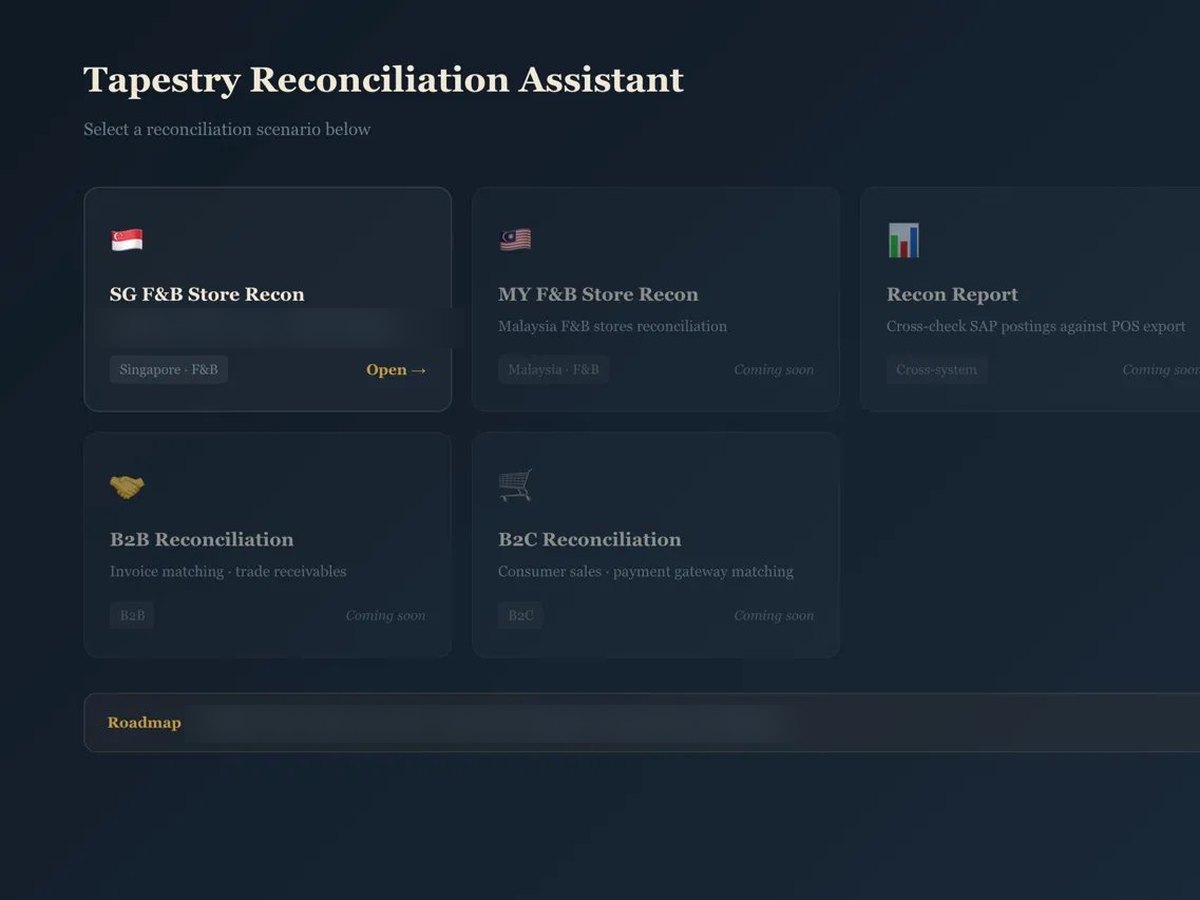Select the MY F&B Store Recon title
This screenshot has width=1200, height=900.
pyautogui.click(x=598, y=294)
